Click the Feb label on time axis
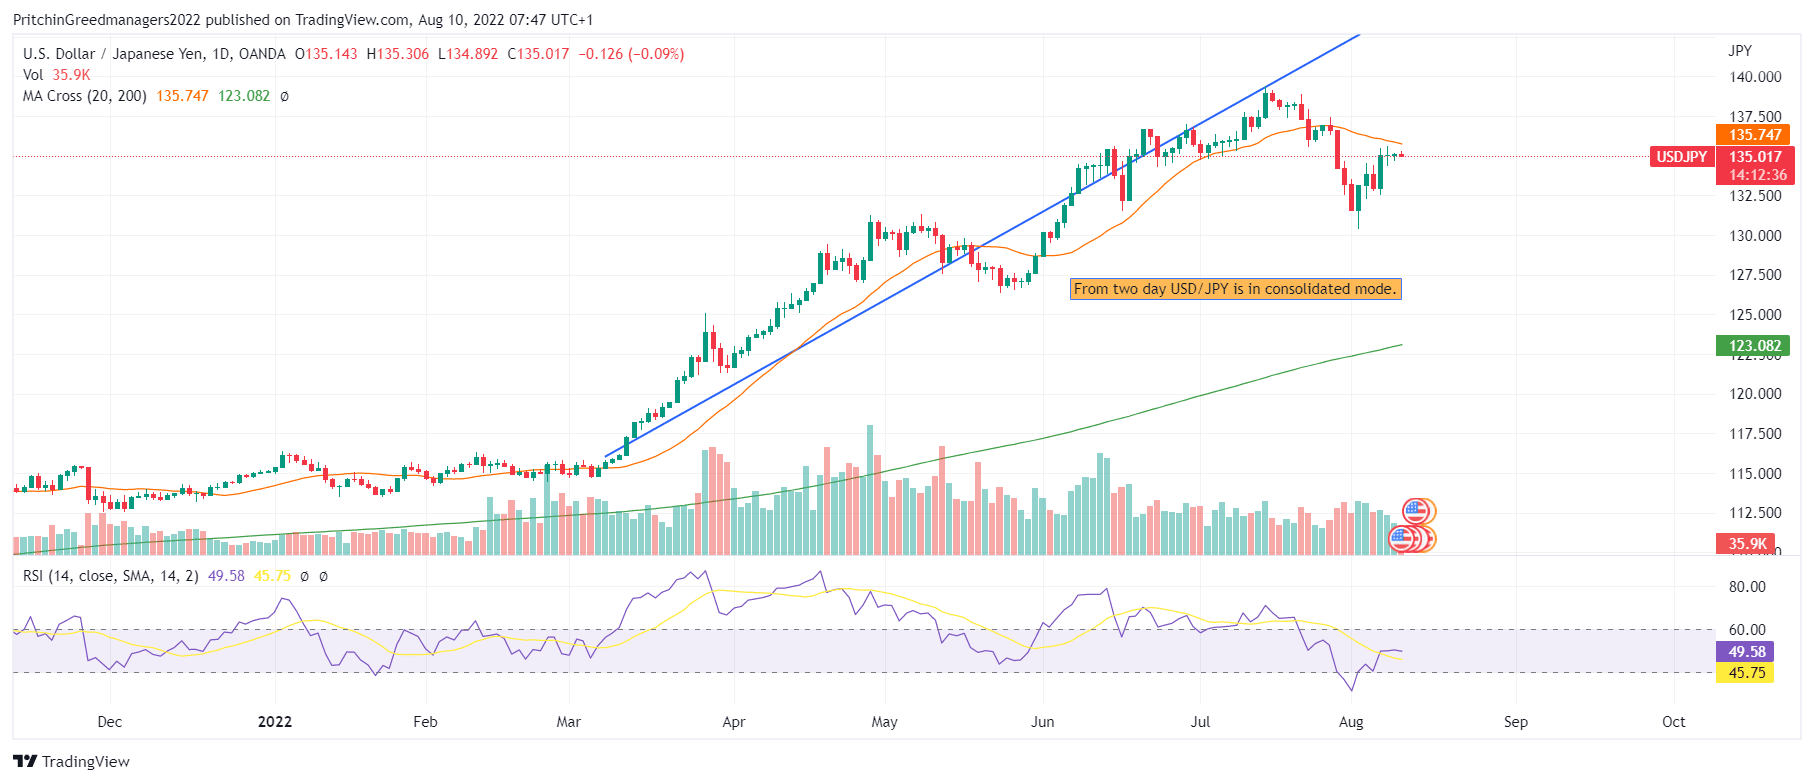 425,722
